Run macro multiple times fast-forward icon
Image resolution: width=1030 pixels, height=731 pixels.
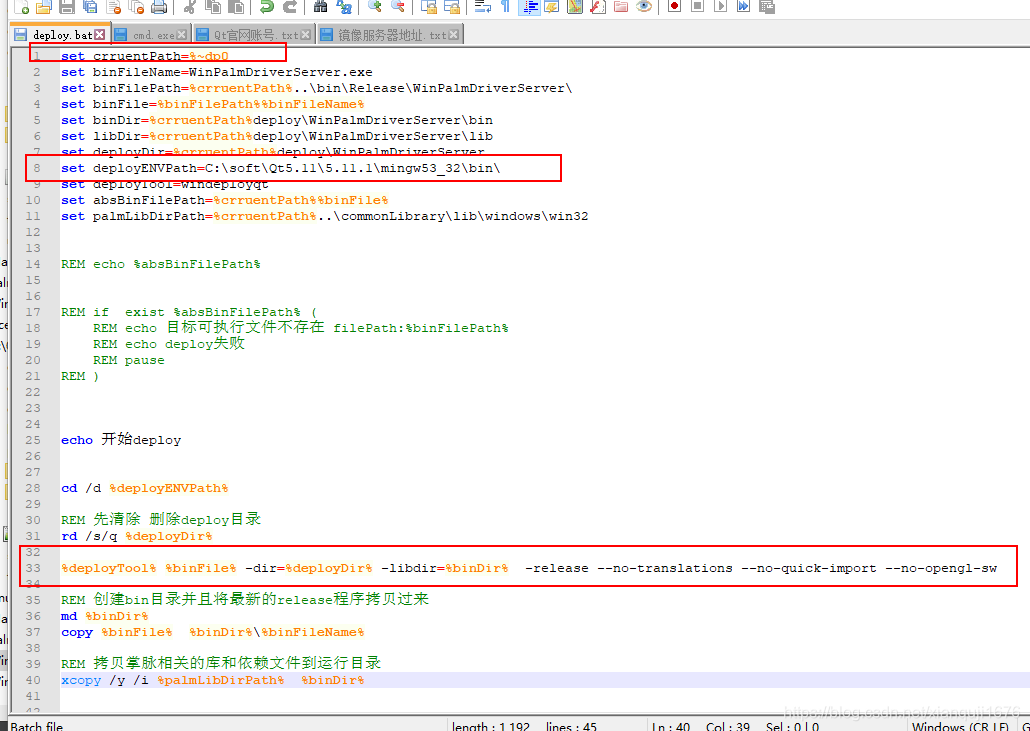(744, 7)
